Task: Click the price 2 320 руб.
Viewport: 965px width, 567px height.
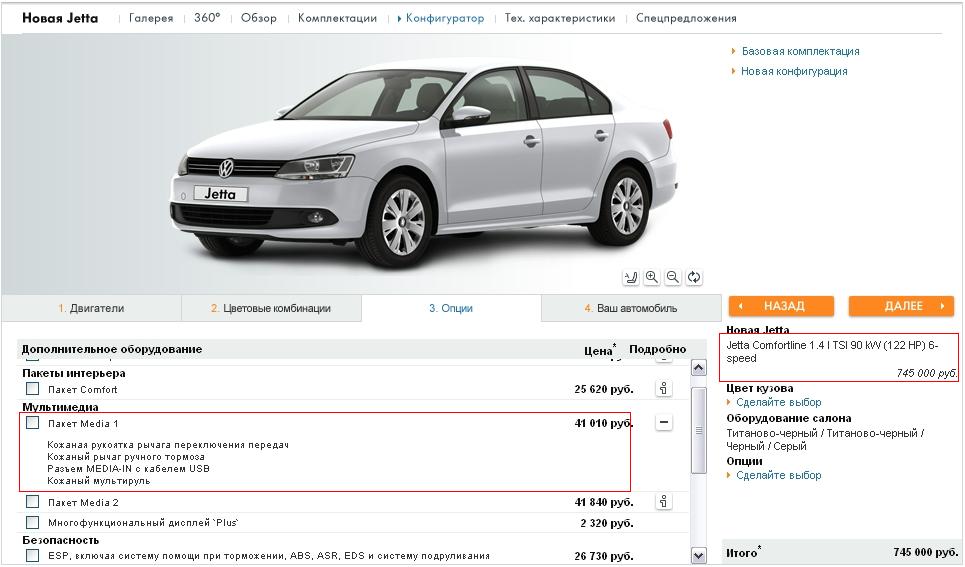Action: [607, 523]
